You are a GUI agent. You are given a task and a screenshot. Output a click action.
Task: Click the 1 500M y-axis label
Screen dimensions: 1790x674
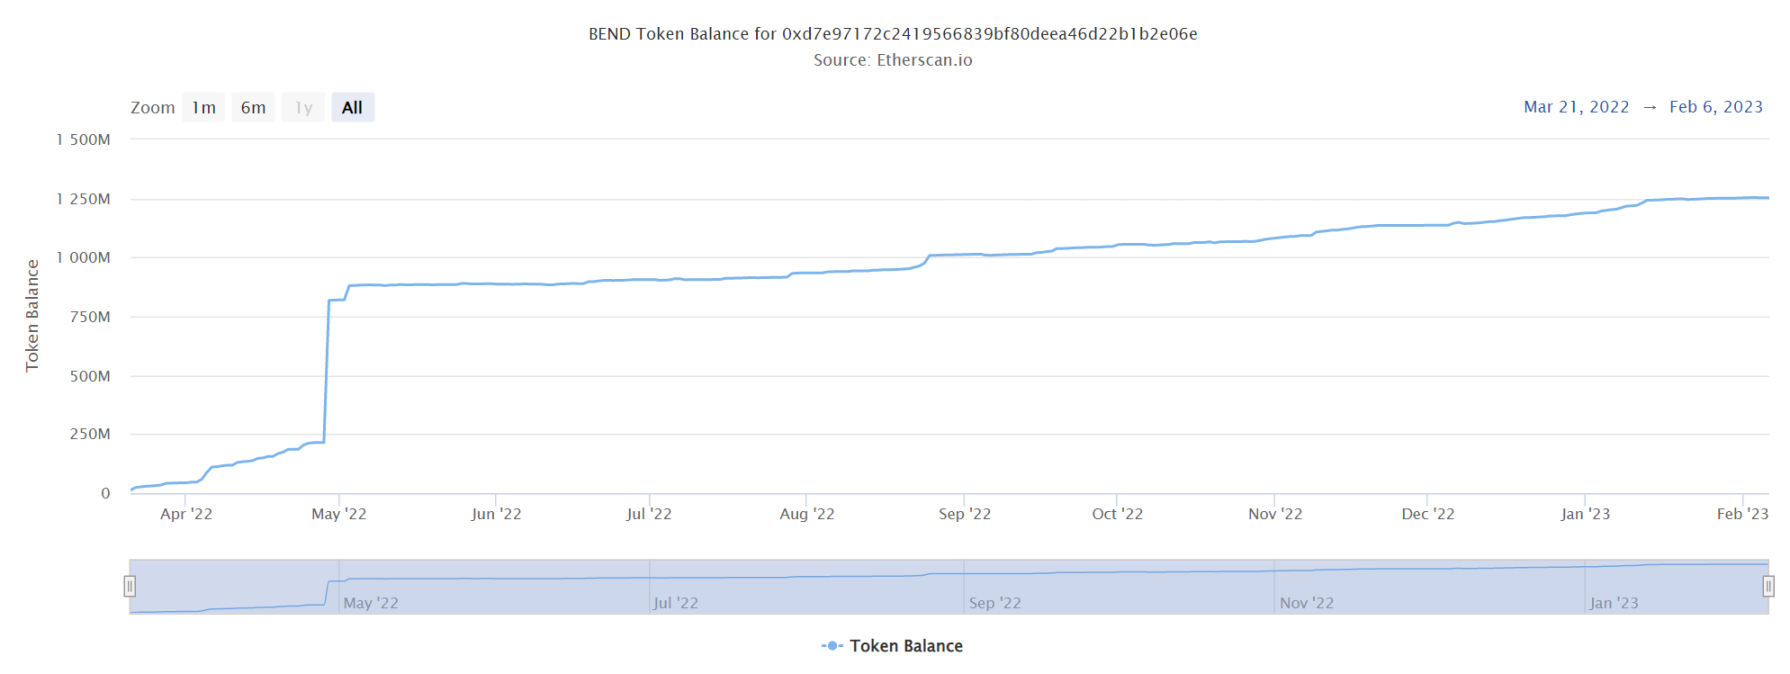83,140
